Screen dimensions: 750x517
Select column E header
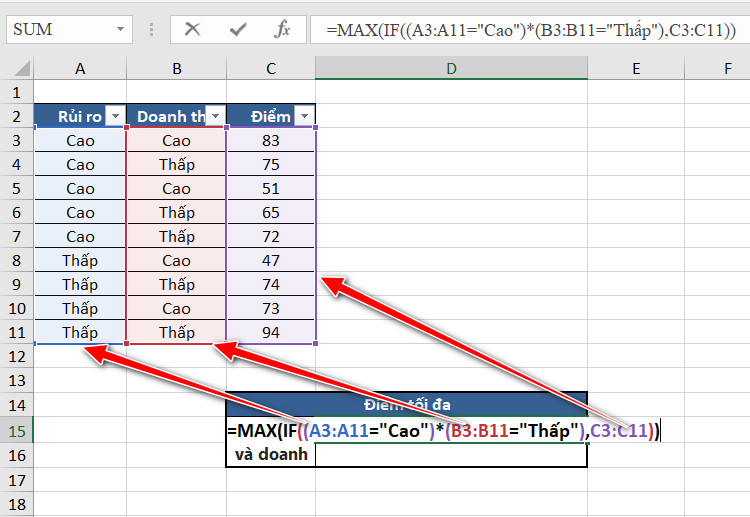click(x=636, y=68)
